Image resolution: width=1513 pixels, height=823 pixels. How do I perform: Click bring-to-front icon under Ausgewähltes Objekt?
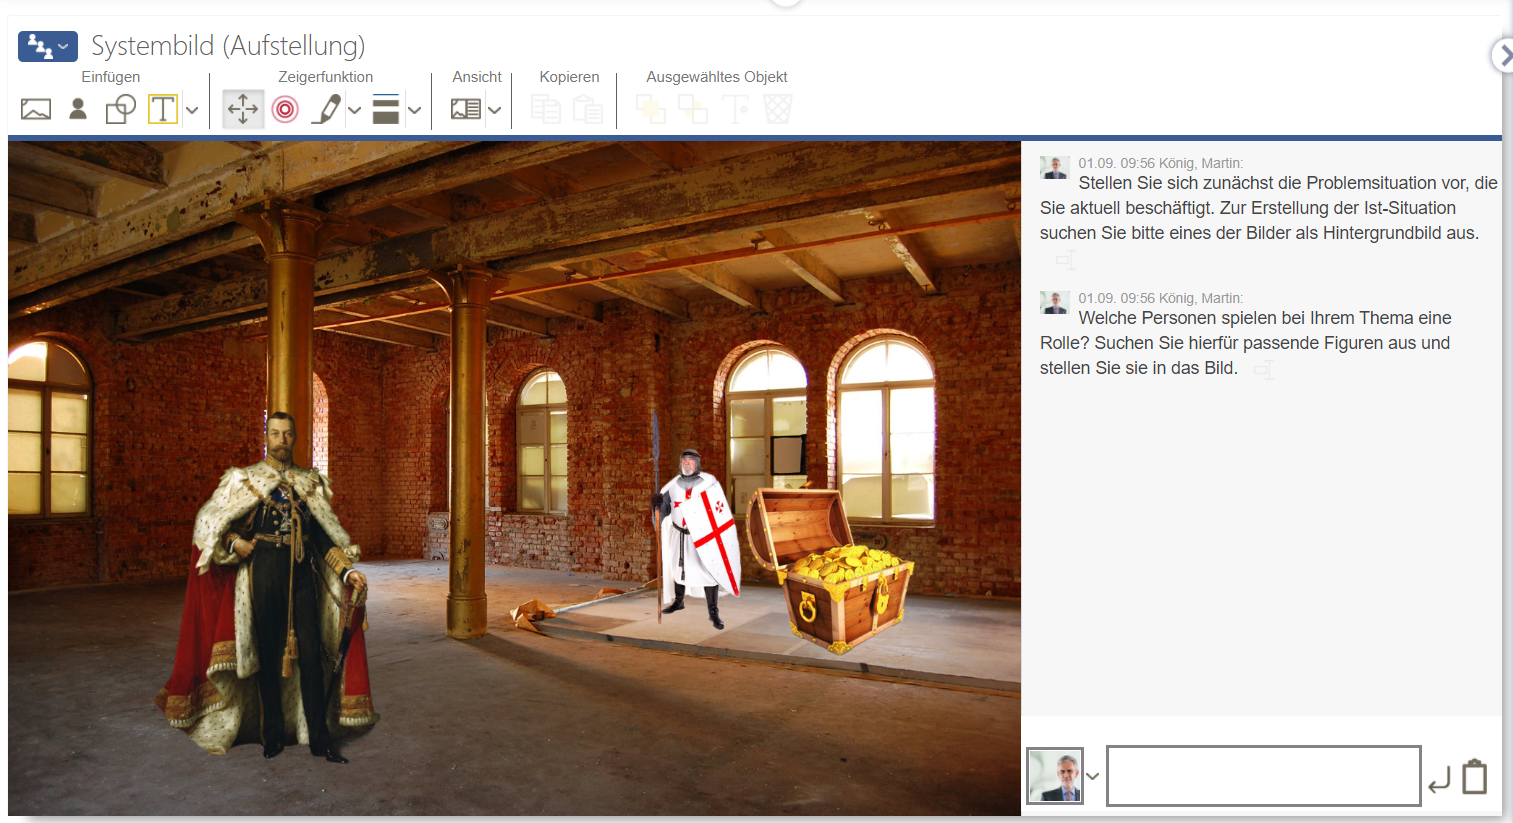(651, 109)
